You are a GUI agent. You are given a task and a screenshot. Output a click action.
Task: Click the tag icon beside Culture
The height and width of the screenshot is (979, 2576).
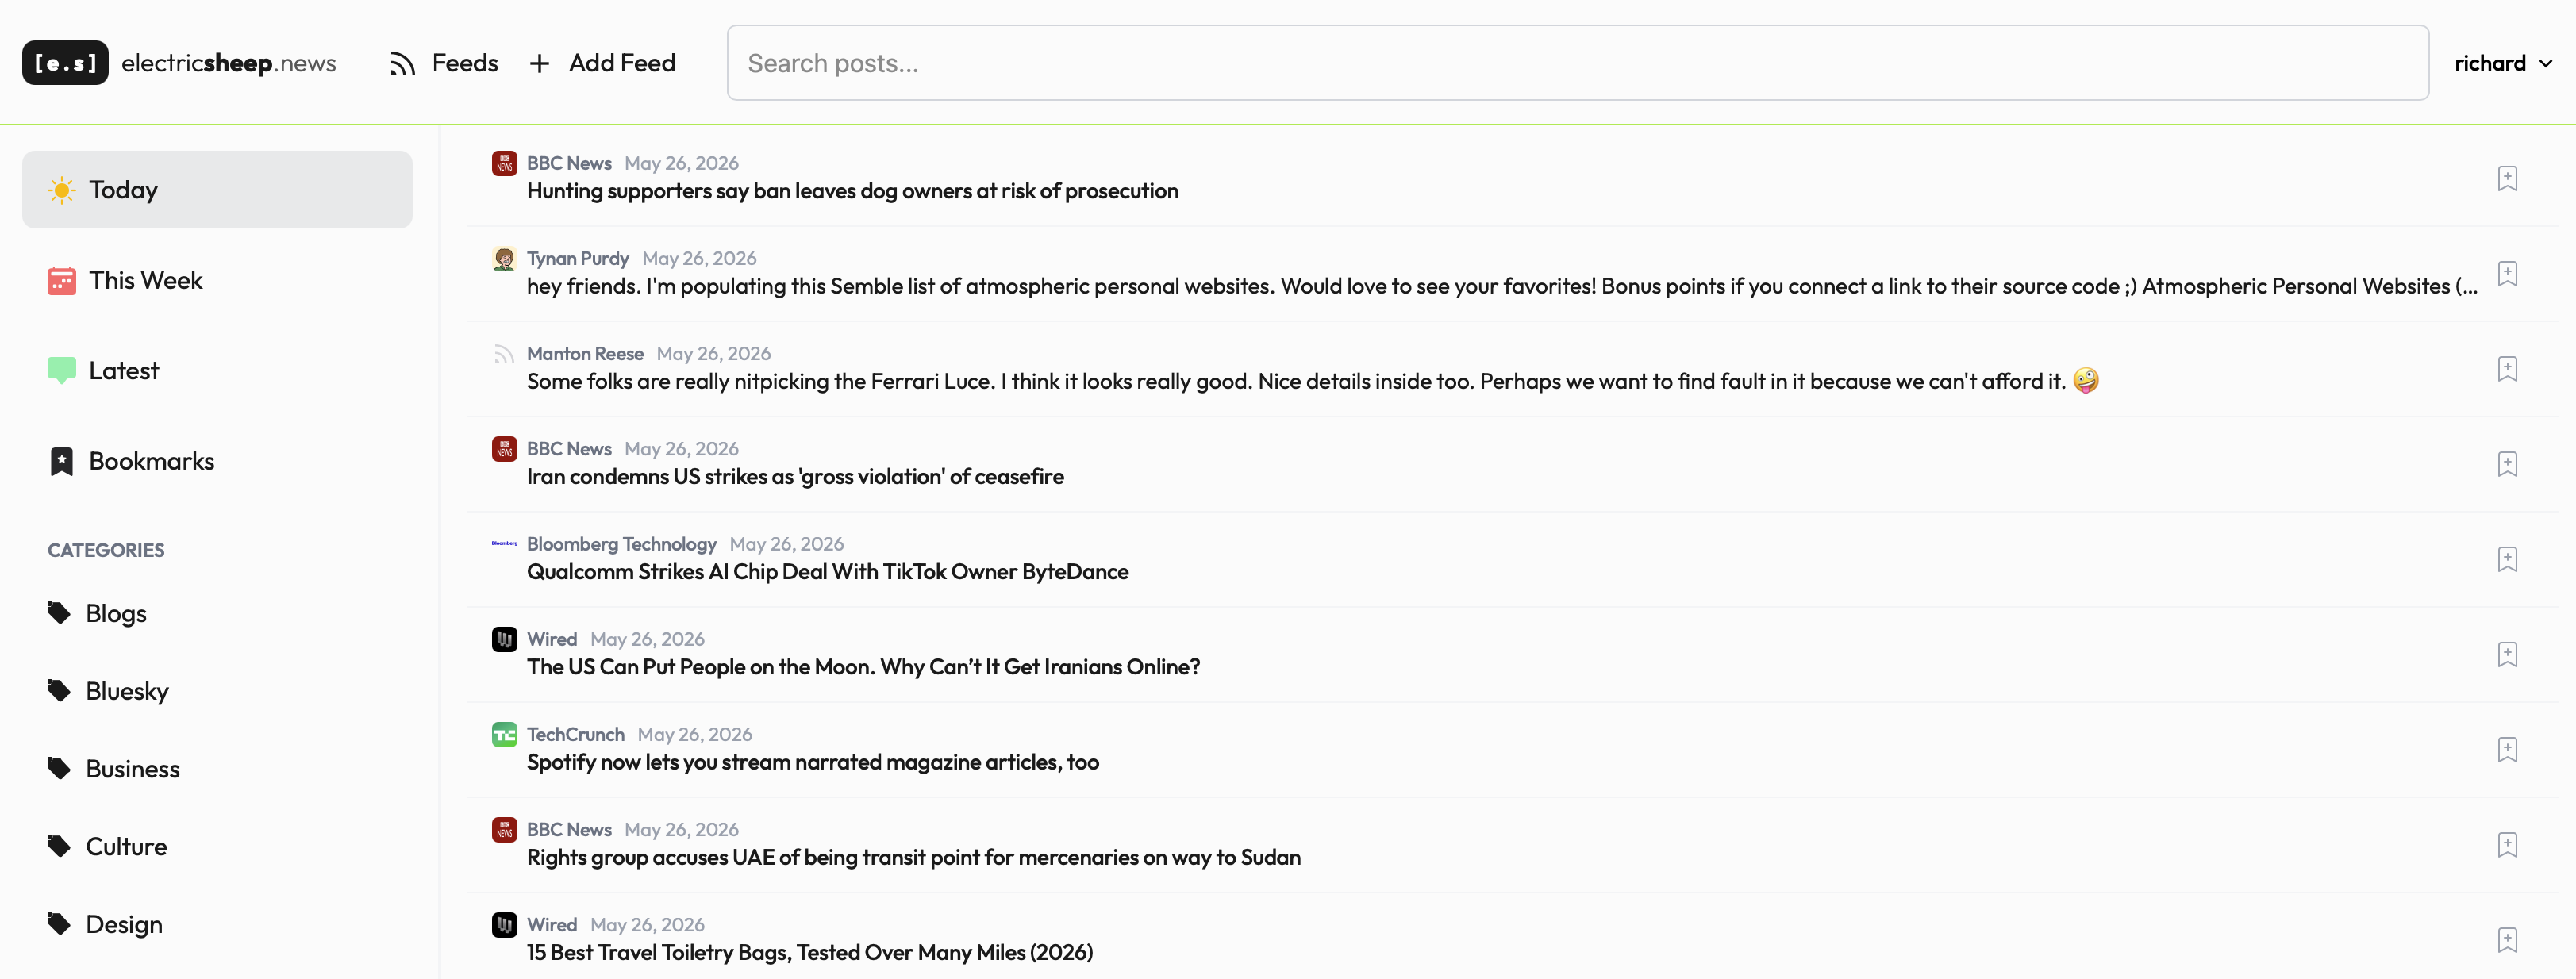point(59,846)
